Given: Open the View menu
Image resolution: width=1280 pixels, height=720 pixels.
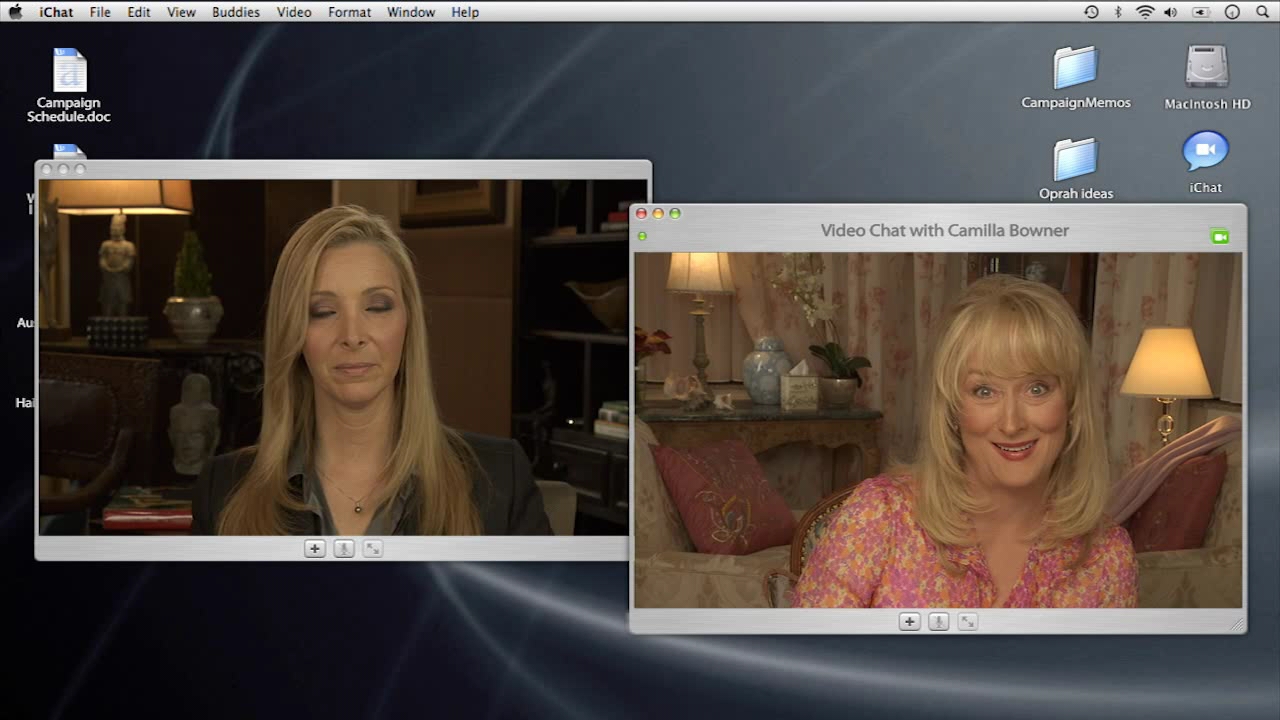Looking at the screenshot, I should pyautogui.click(x=181, y=12).
